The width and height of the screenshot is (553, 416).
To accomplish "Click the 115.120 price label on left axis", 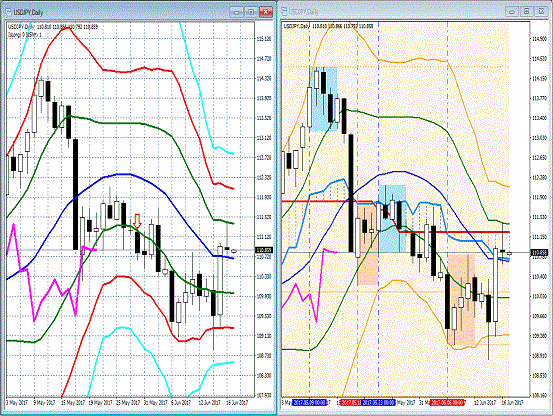I will [x=264, y=39].
